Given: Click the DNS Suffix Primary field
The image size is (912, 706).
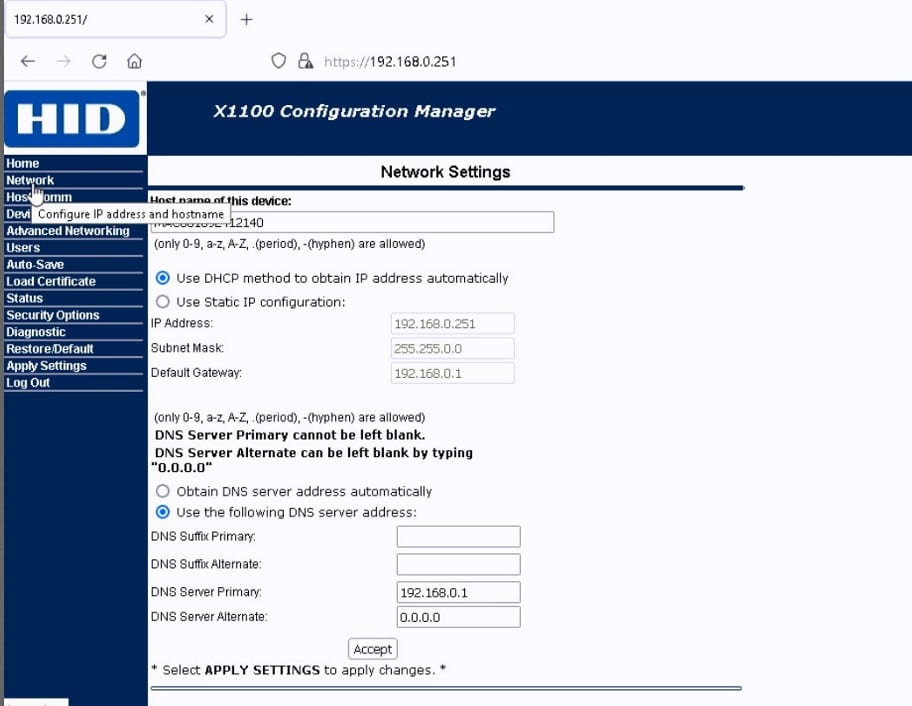Looking at the screenshot, I should coord(458,537).
